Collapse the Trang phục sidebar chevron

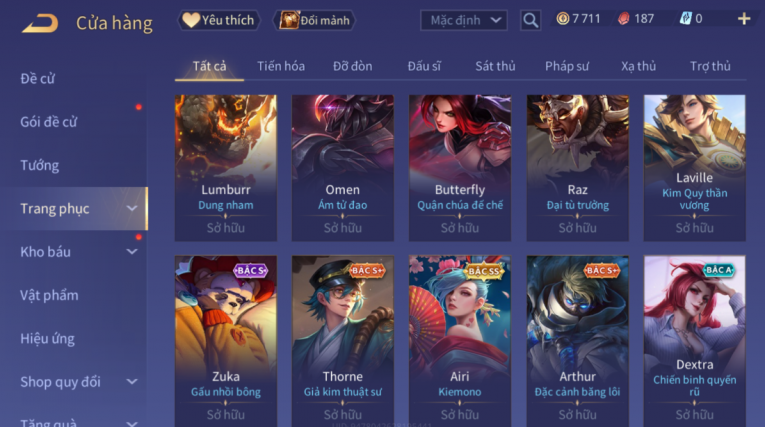[x=132, y=208]
